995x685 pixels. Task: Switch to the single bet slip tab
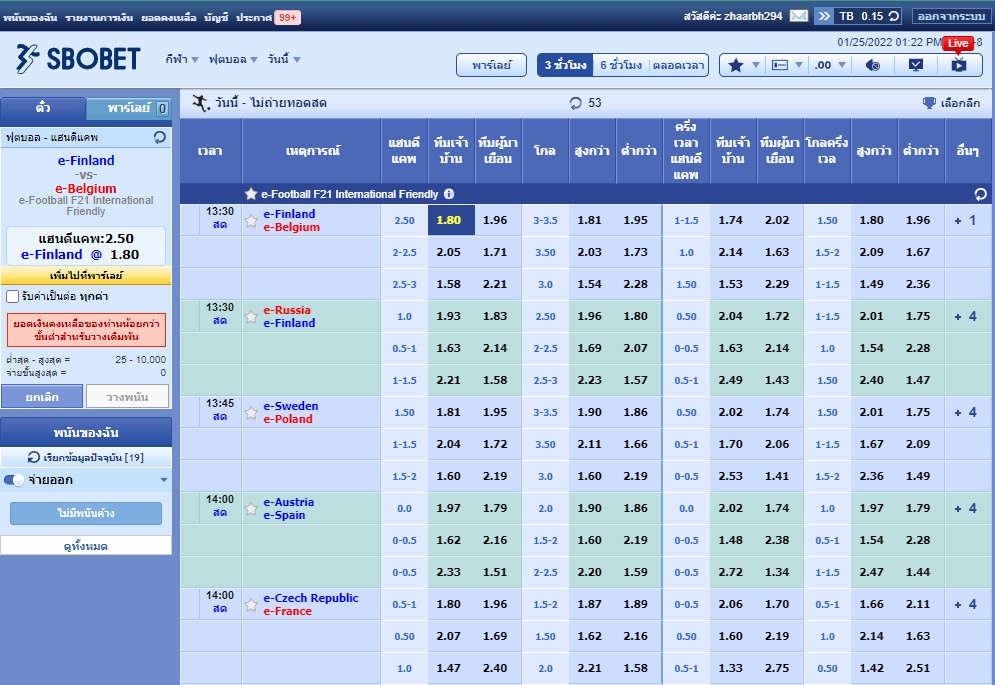click(43, 108)
